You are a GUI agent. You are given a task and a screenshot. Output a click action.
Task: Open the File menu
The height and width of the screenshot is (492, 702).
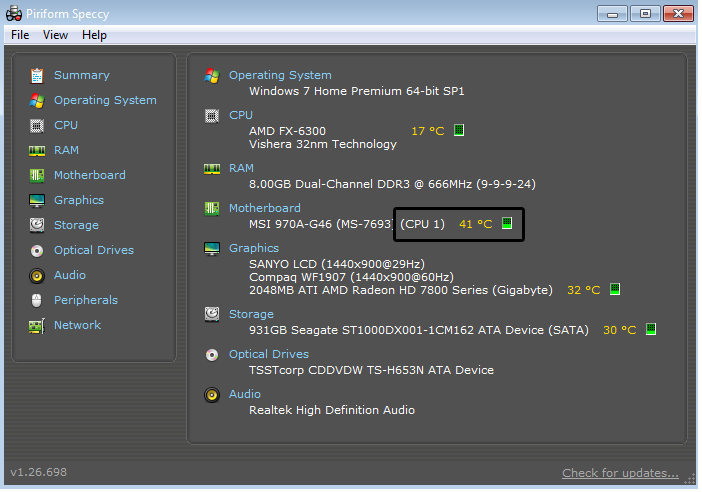point(20,35)
